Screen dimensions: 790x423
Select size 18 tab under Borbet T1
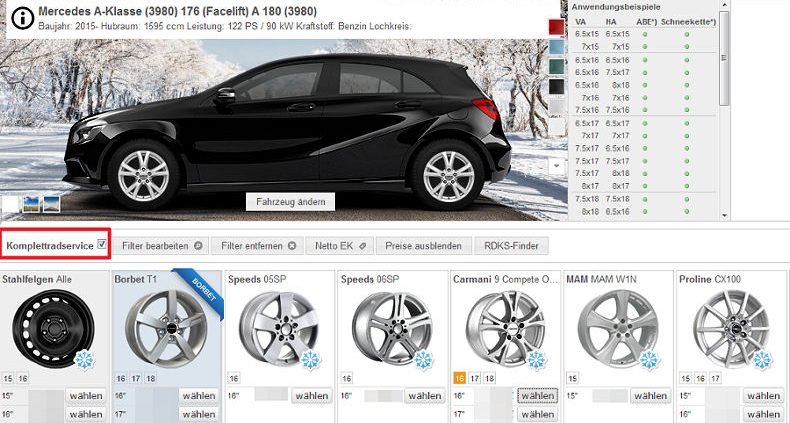click(x=151, y=378)
